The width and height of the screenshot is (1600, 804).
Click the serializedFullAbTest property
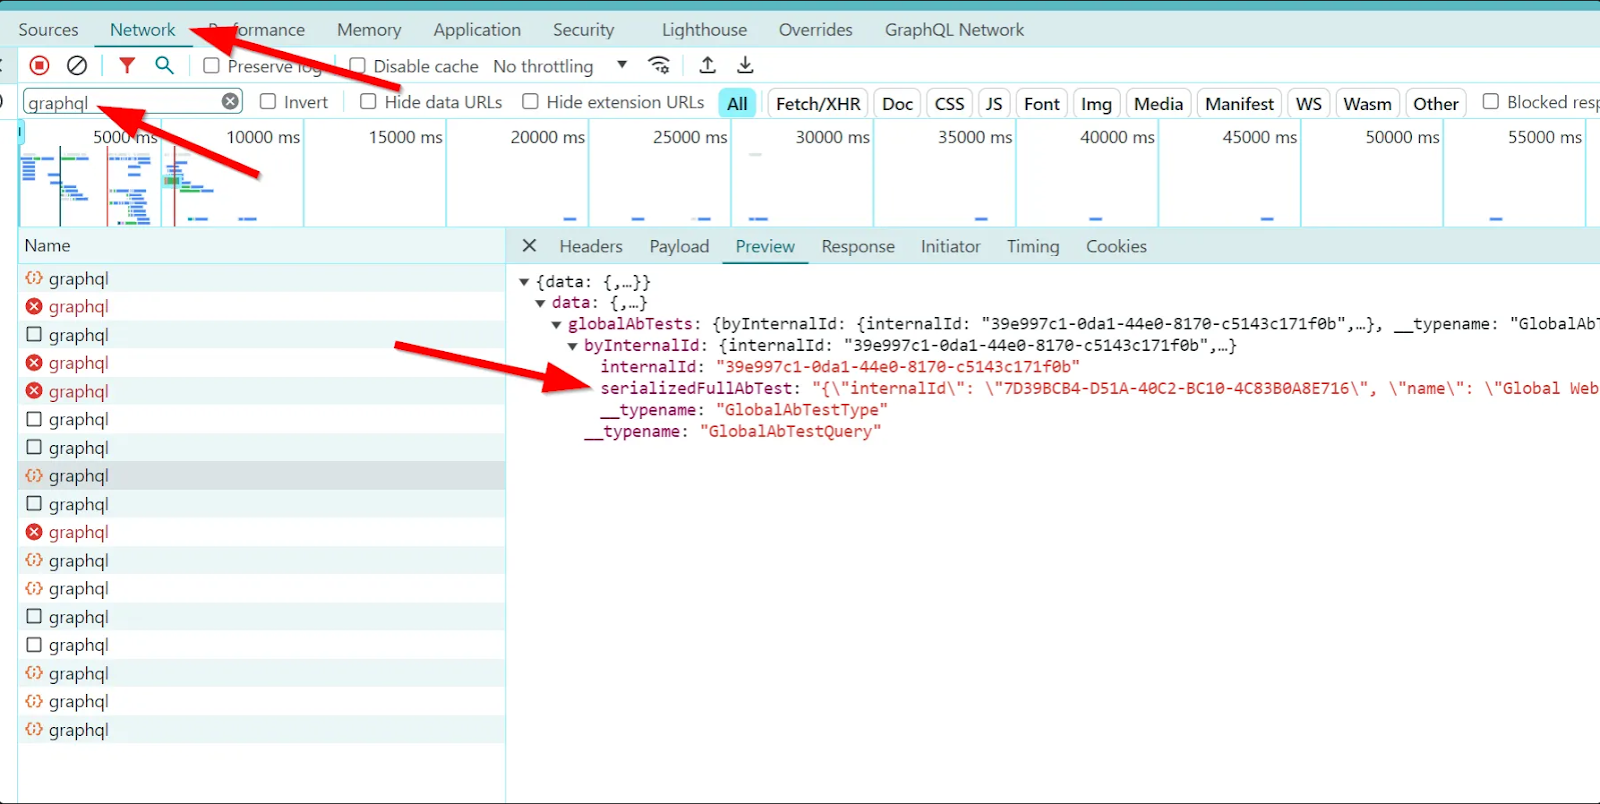coord(696,388)
